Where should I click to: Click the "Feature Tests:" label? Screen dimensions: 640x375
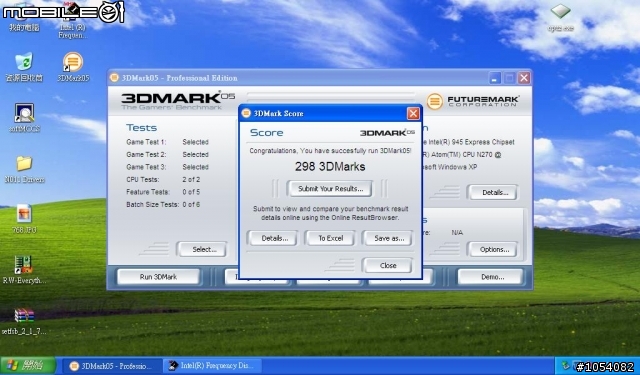click(147, 192)
